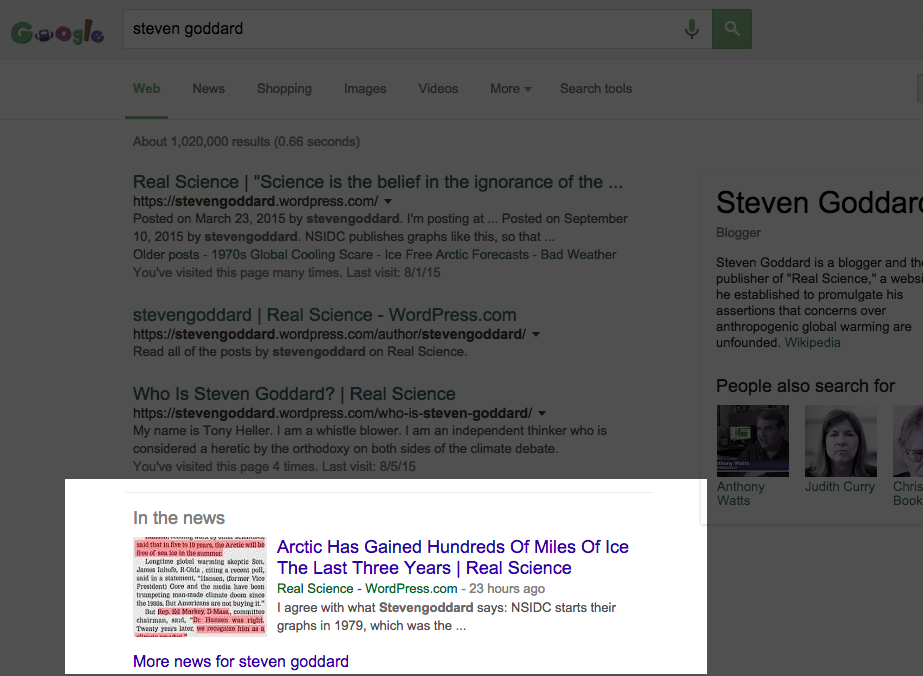
Task: Open the Real Science first result link
Action: [x=377, y=182]
